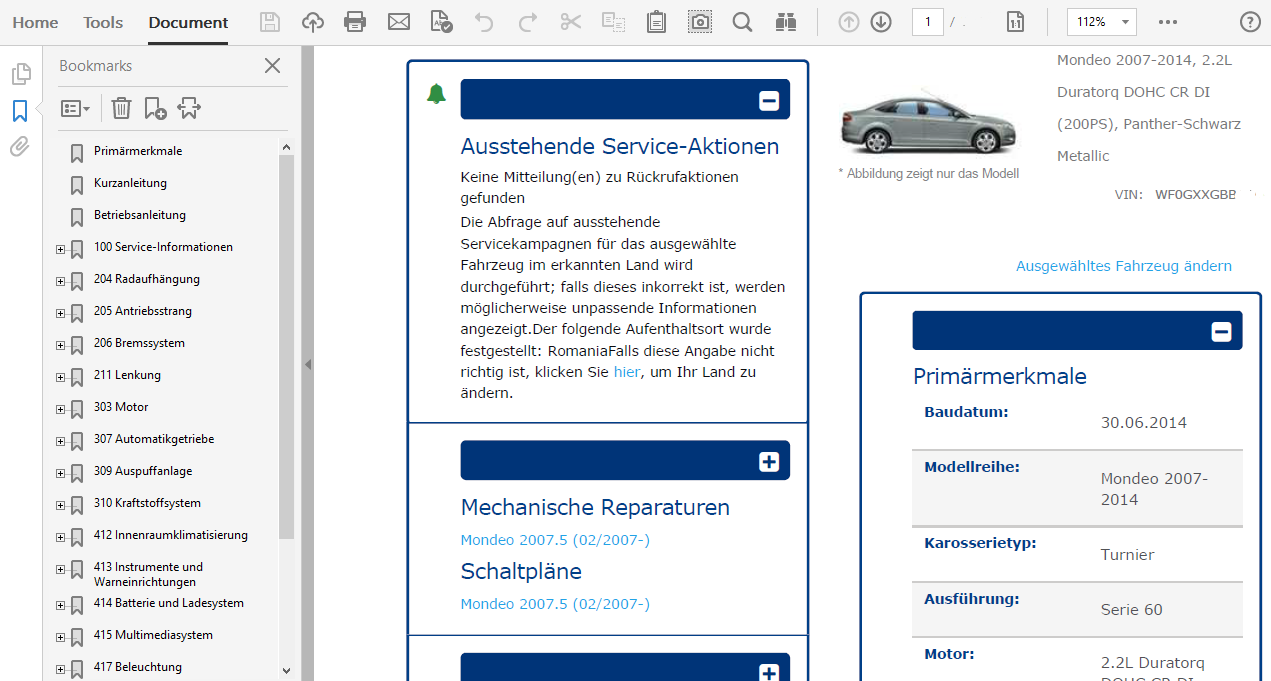This screenshot has width=1271, height=681.
Task: Collapse the Ausstehende Service-Aktionen section
Action: [768, 100]
